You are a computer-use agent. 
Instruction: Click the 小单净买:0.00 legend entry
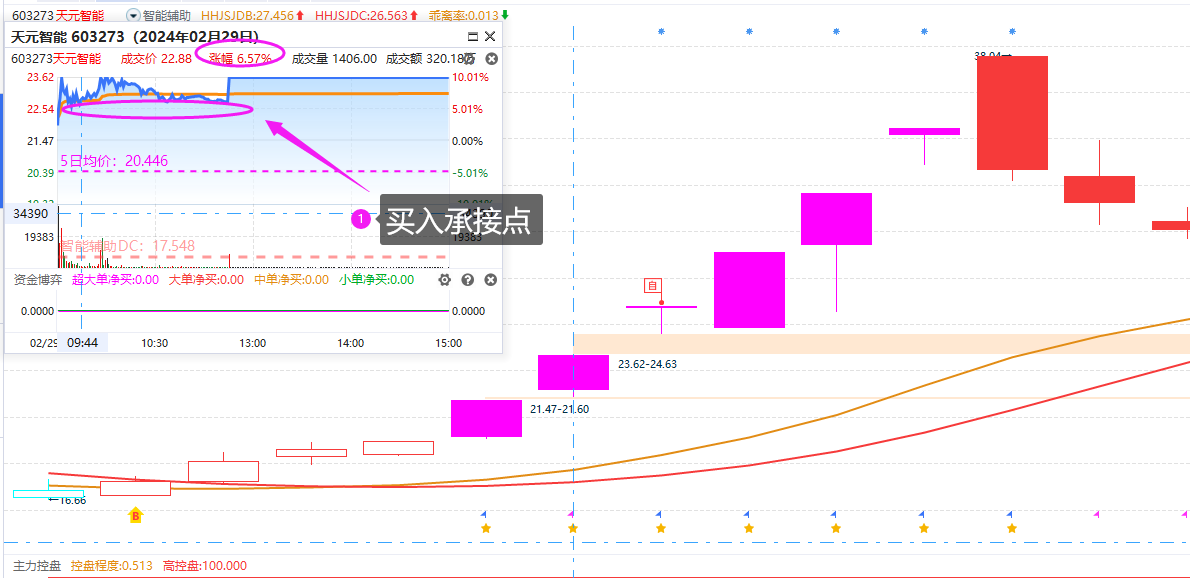click(376, 280)
